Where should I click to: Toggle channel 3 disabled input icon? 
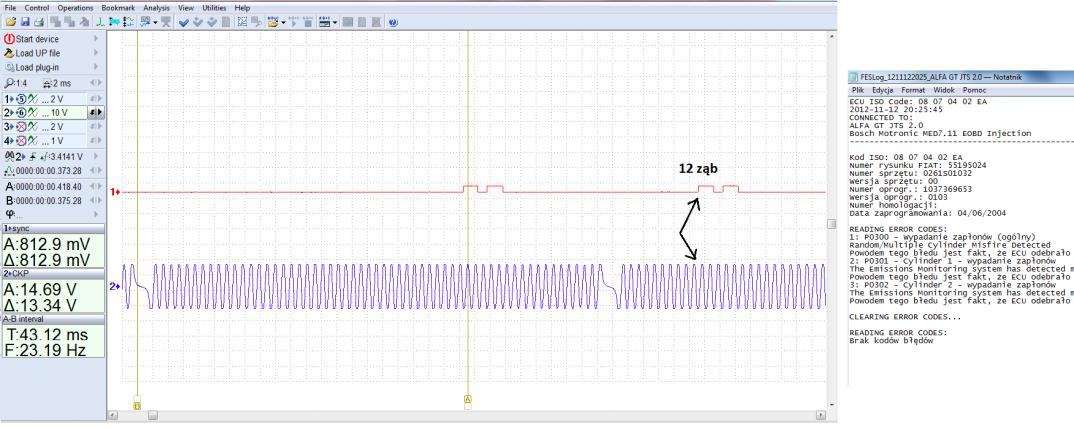click(21, 128)
